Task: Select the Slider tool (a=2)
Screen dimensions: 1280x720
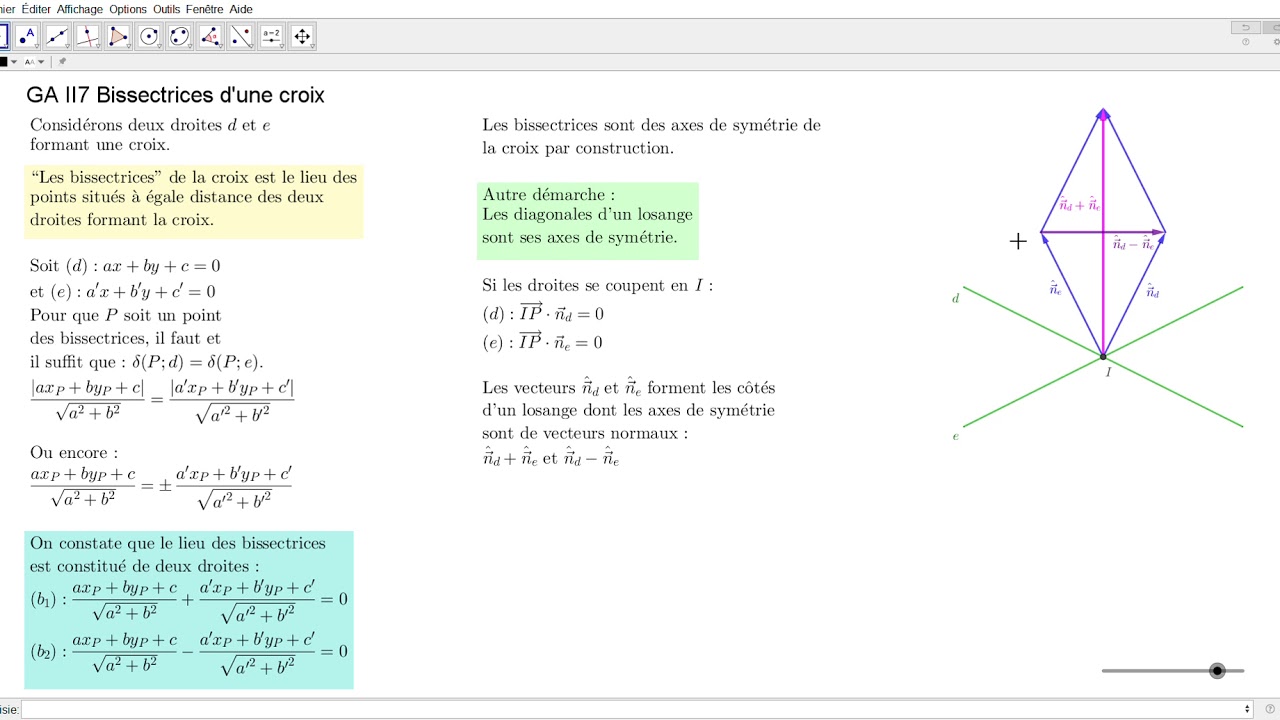Action: pyautogui.click(x=271, y=37)
